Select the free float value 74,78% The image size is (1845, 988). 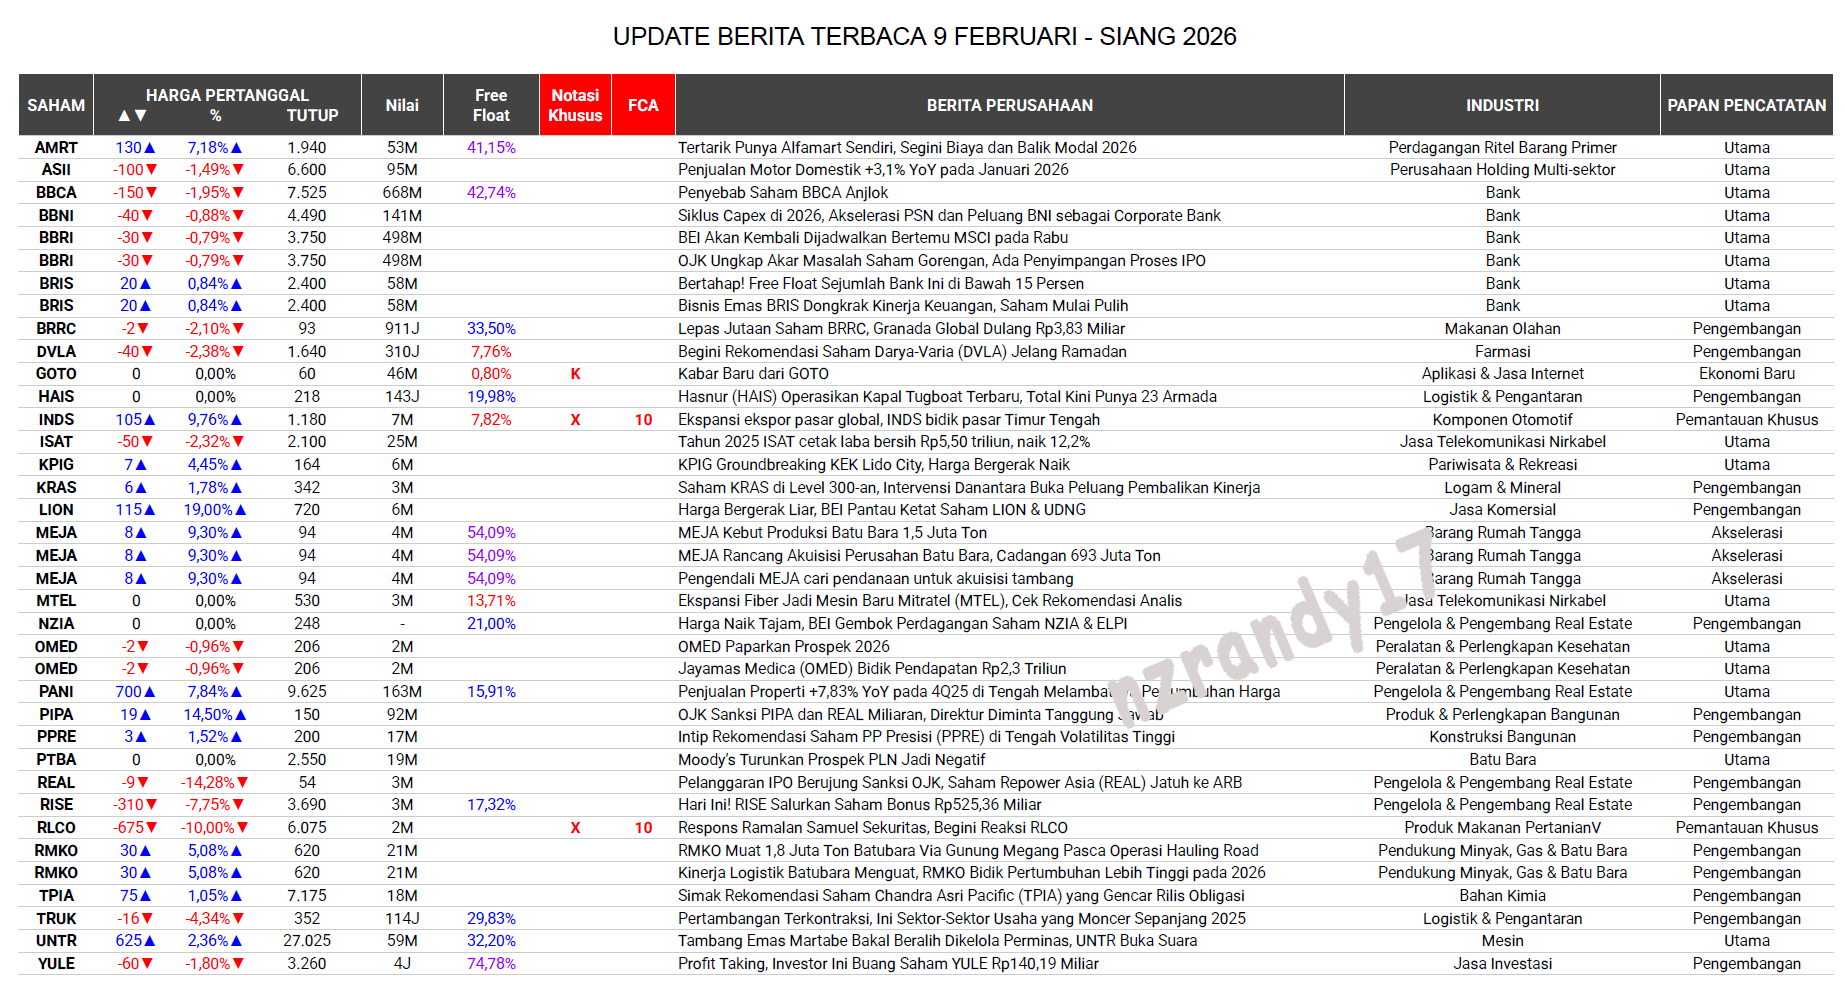(x=491, y=964)
